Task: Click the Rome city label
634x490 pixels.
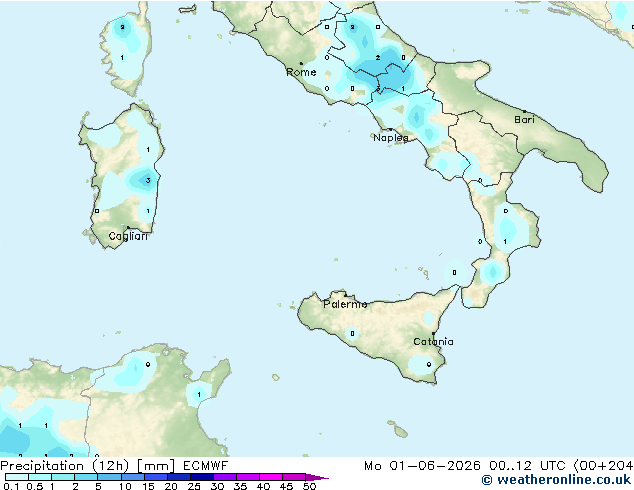Action: tap(301, 72)
